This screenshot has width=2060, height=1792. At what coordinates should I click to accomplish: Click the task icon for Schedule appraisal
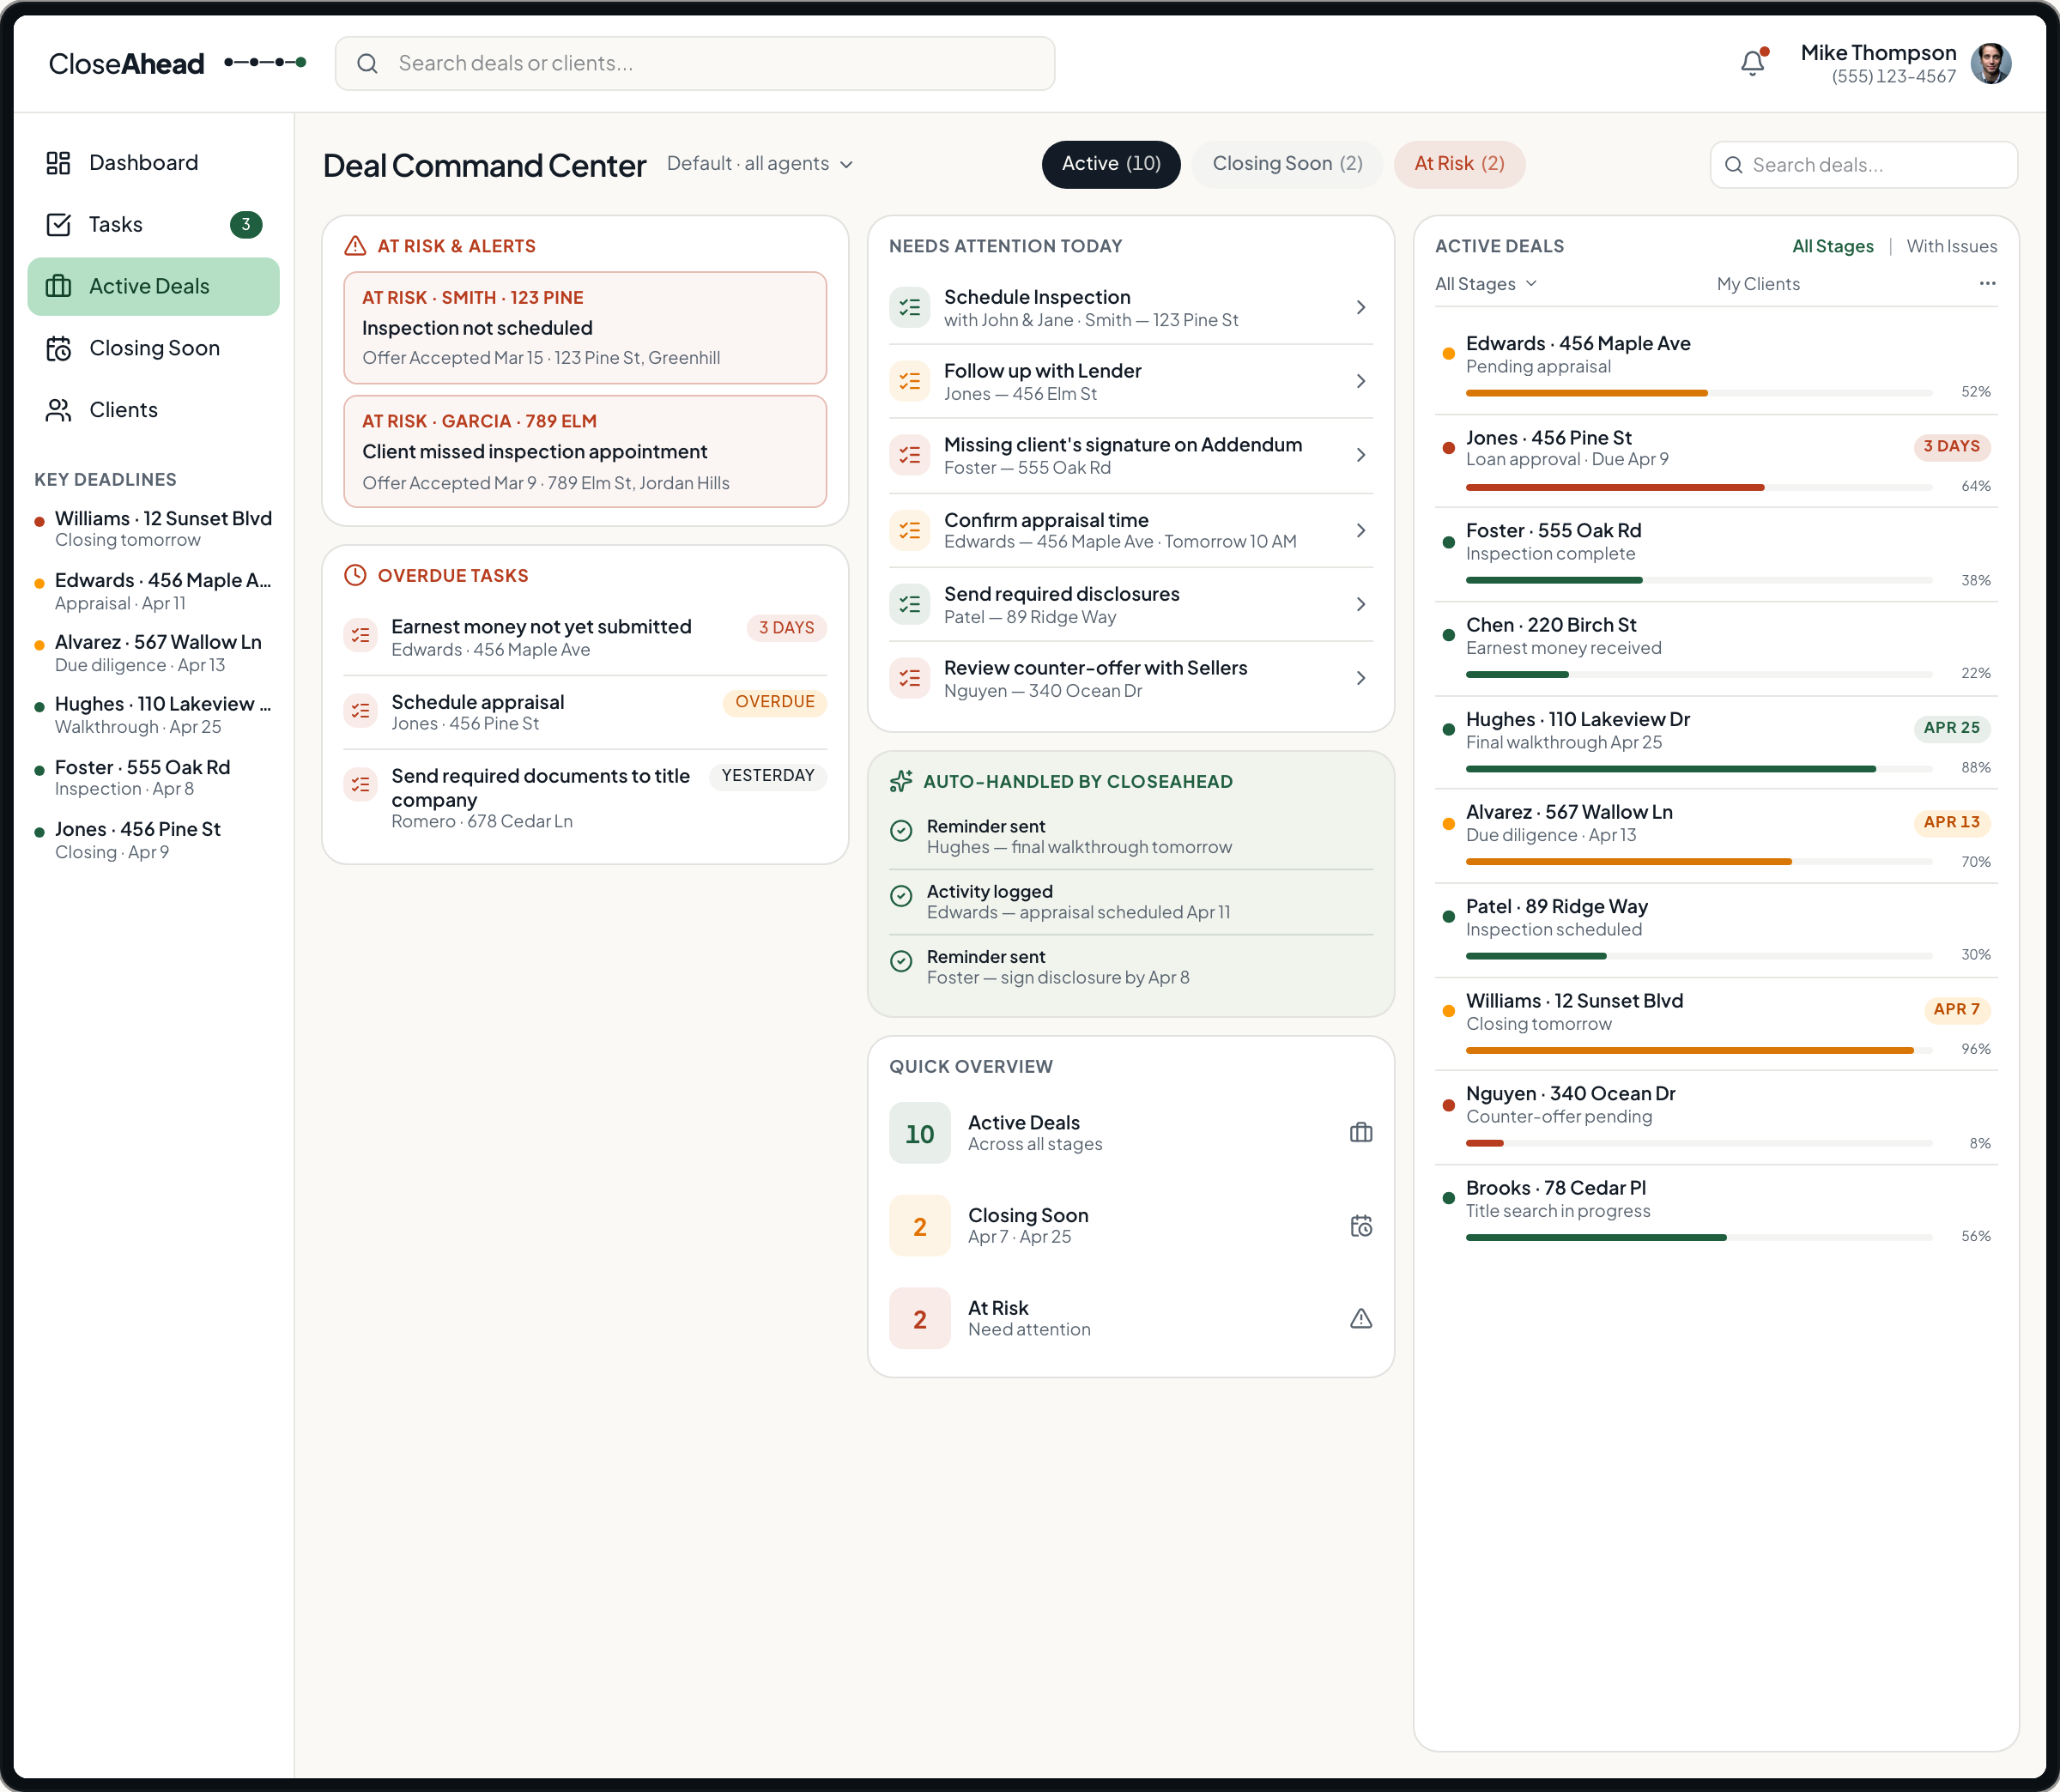click(x=360, y=711)
